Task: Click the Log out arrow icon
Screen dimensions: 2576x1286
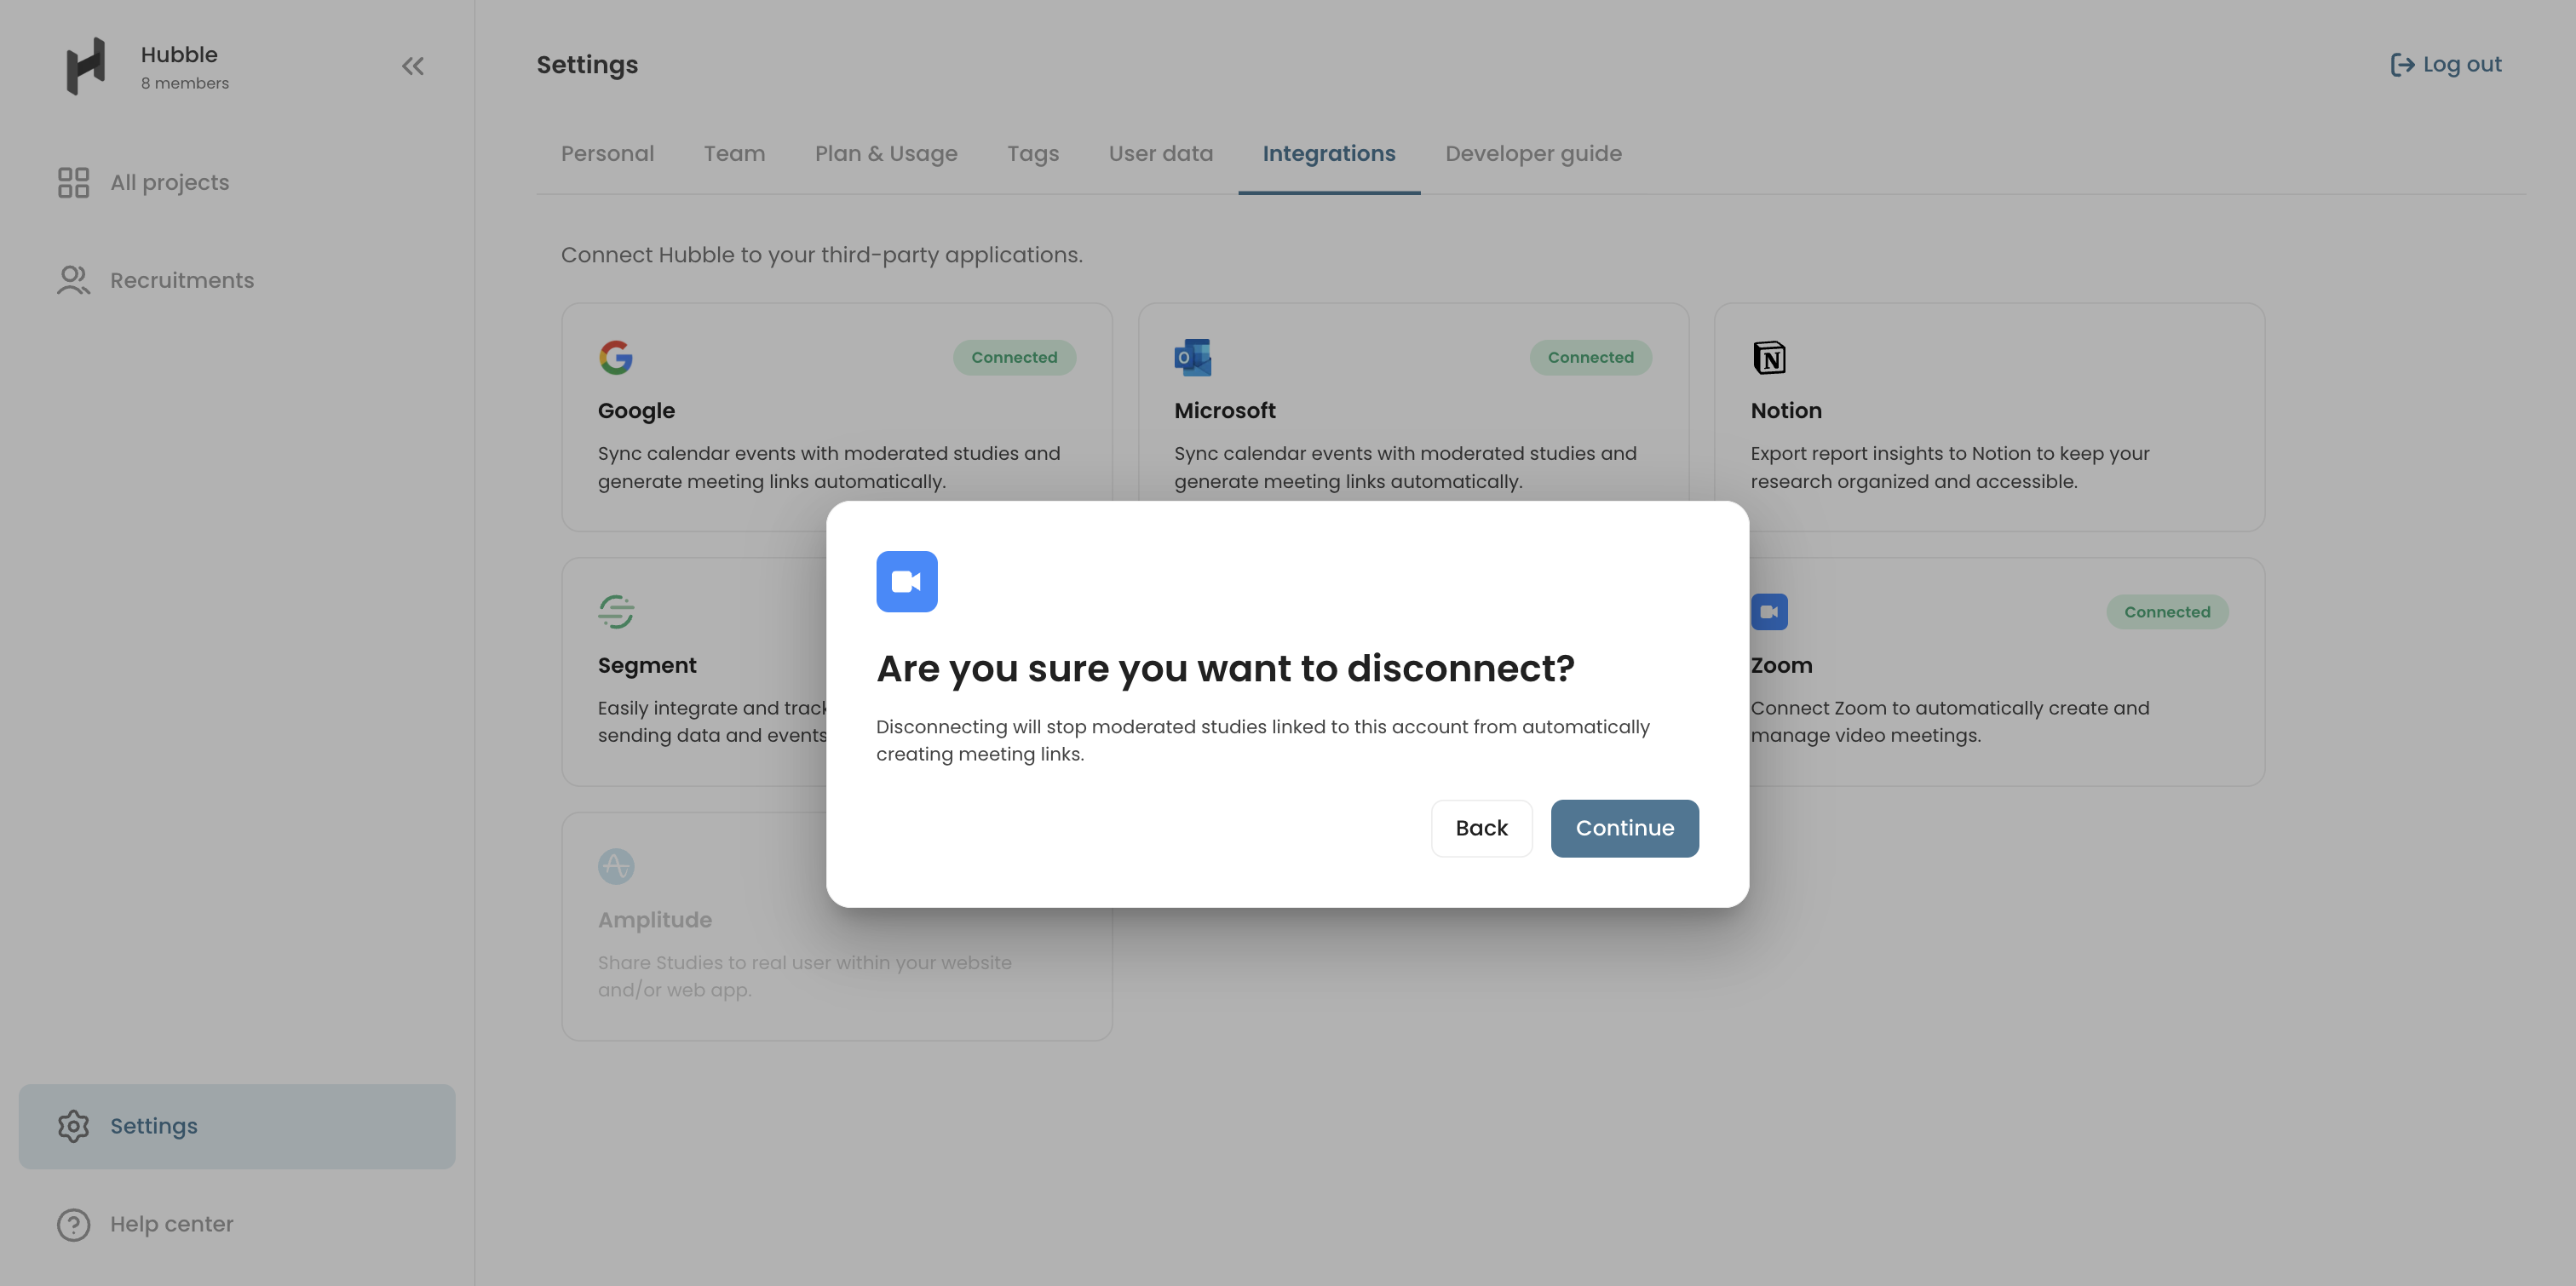Action: click(2401, 65)
